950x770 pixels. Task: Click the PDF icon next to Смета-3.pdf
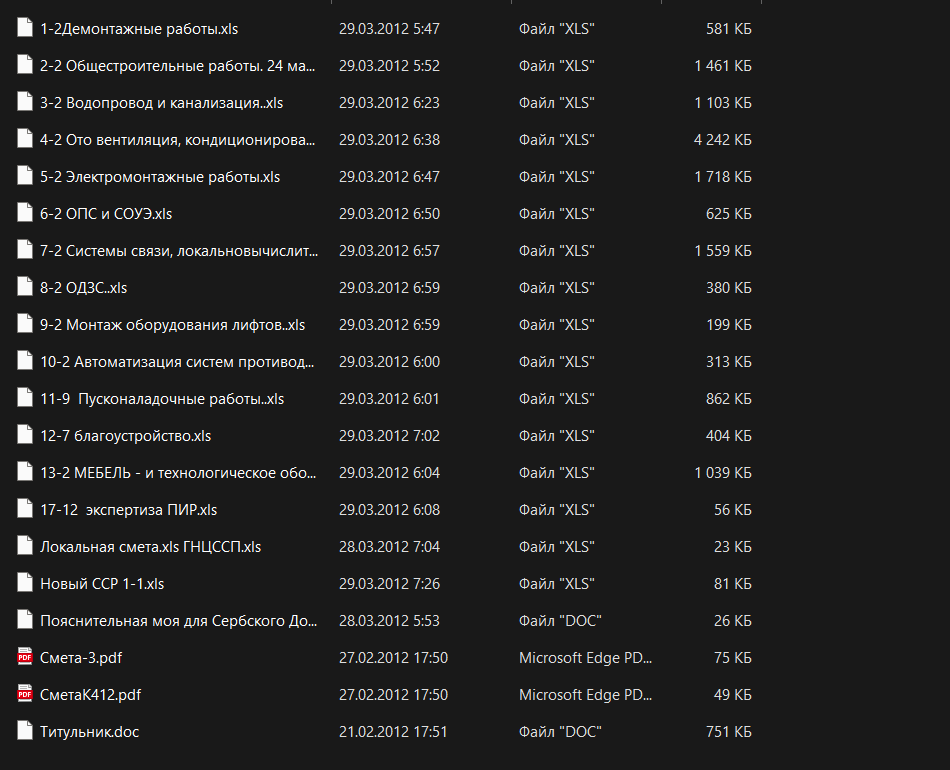(x=25, y=658)
